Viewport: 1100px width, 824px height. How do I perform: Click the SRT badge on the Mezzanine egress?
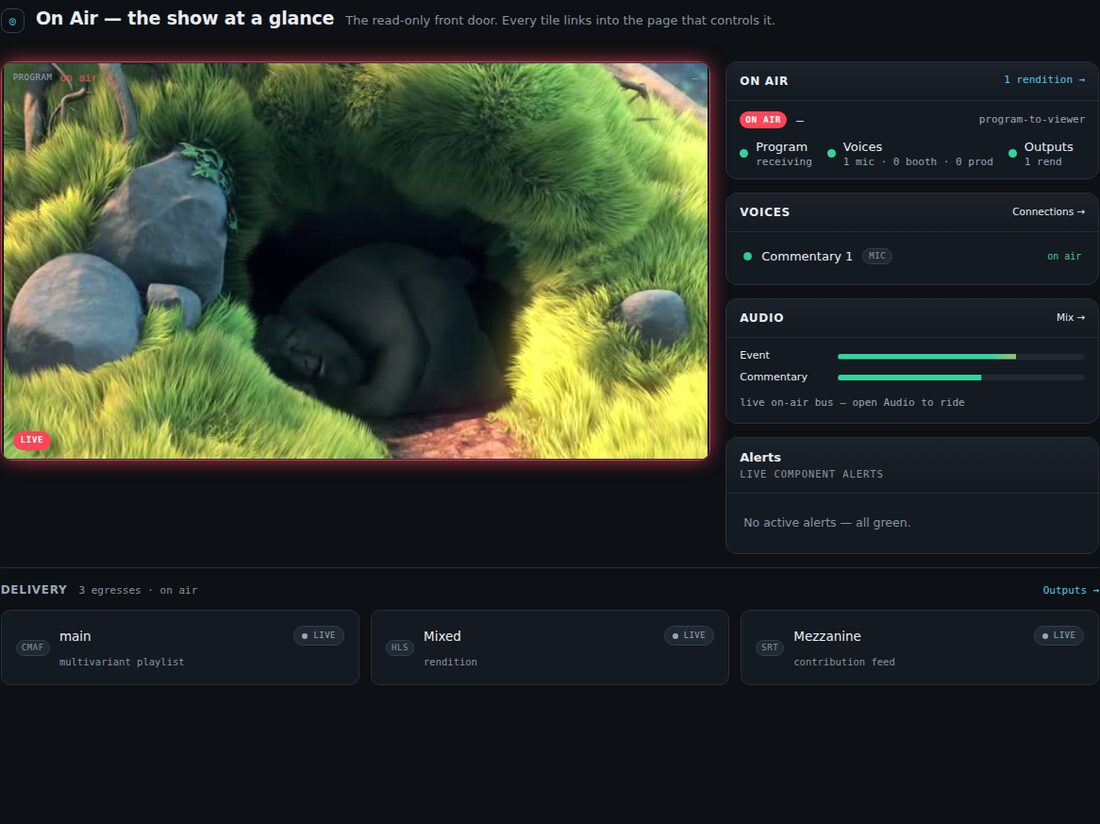770,647
